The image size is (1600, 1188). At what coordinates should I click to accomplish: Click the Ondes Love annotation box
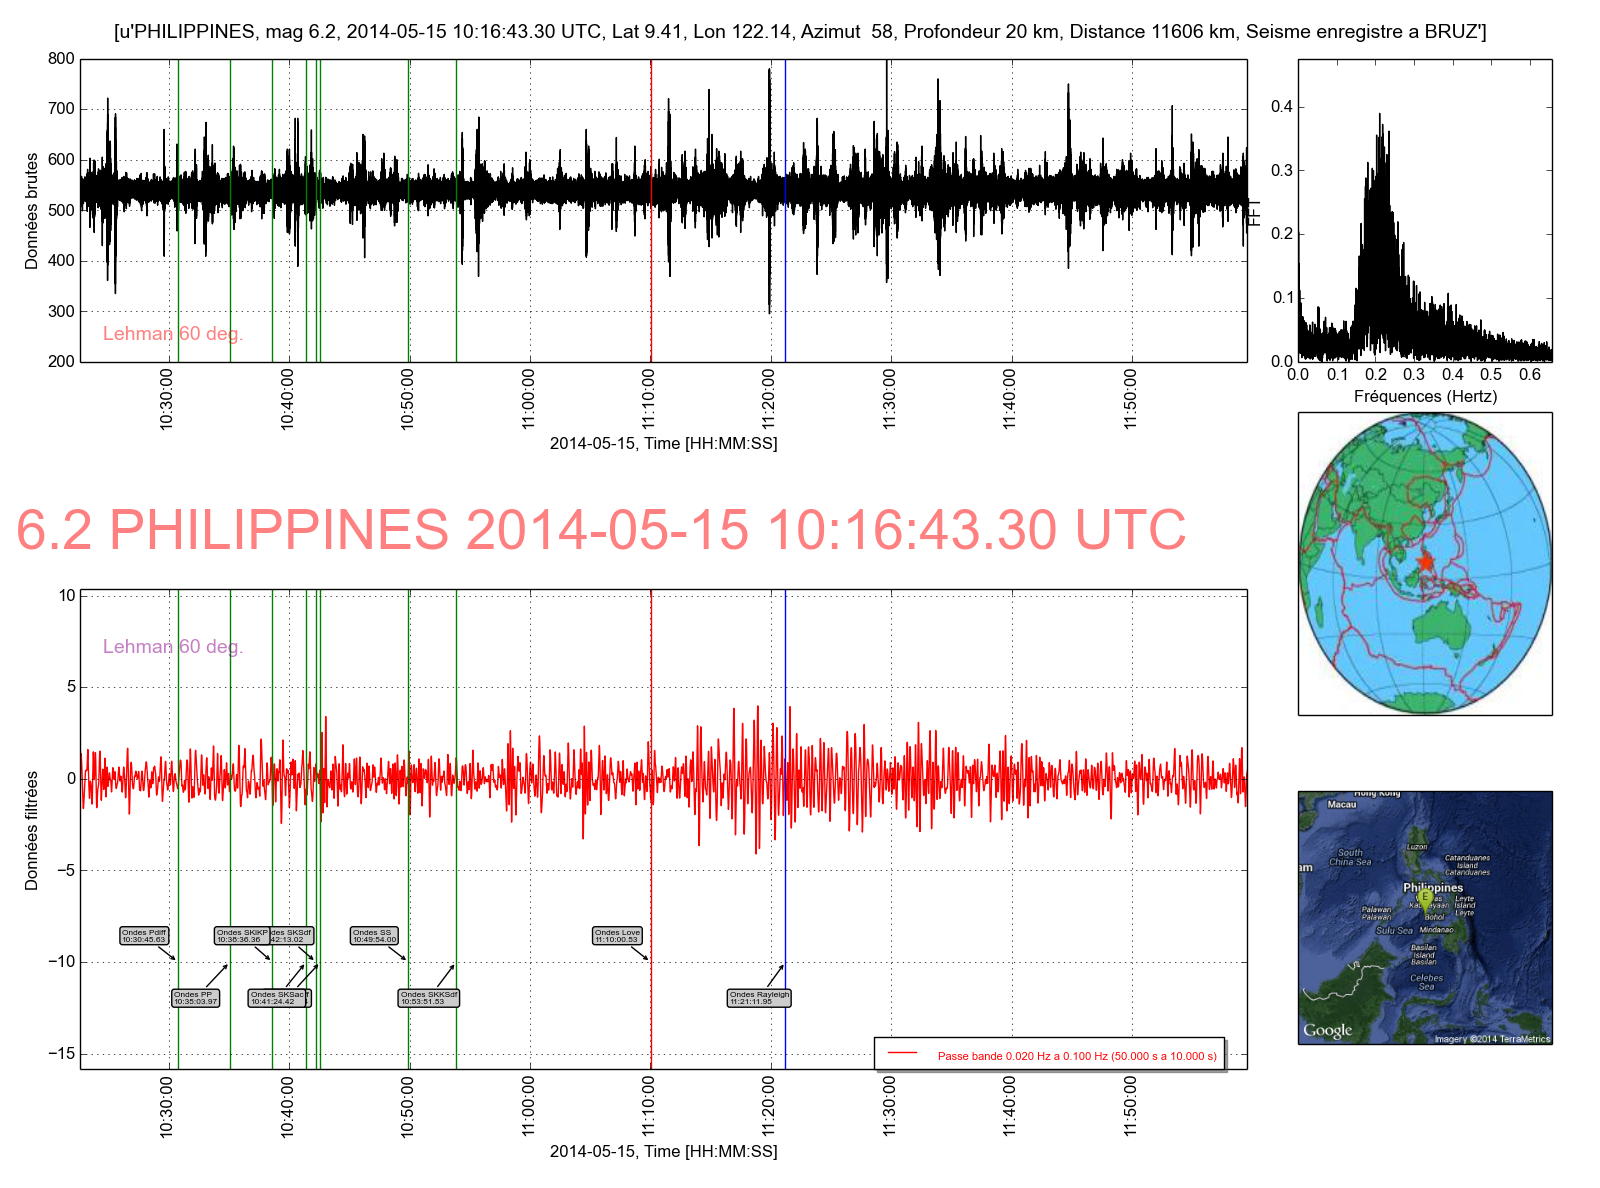coord(617,936)
